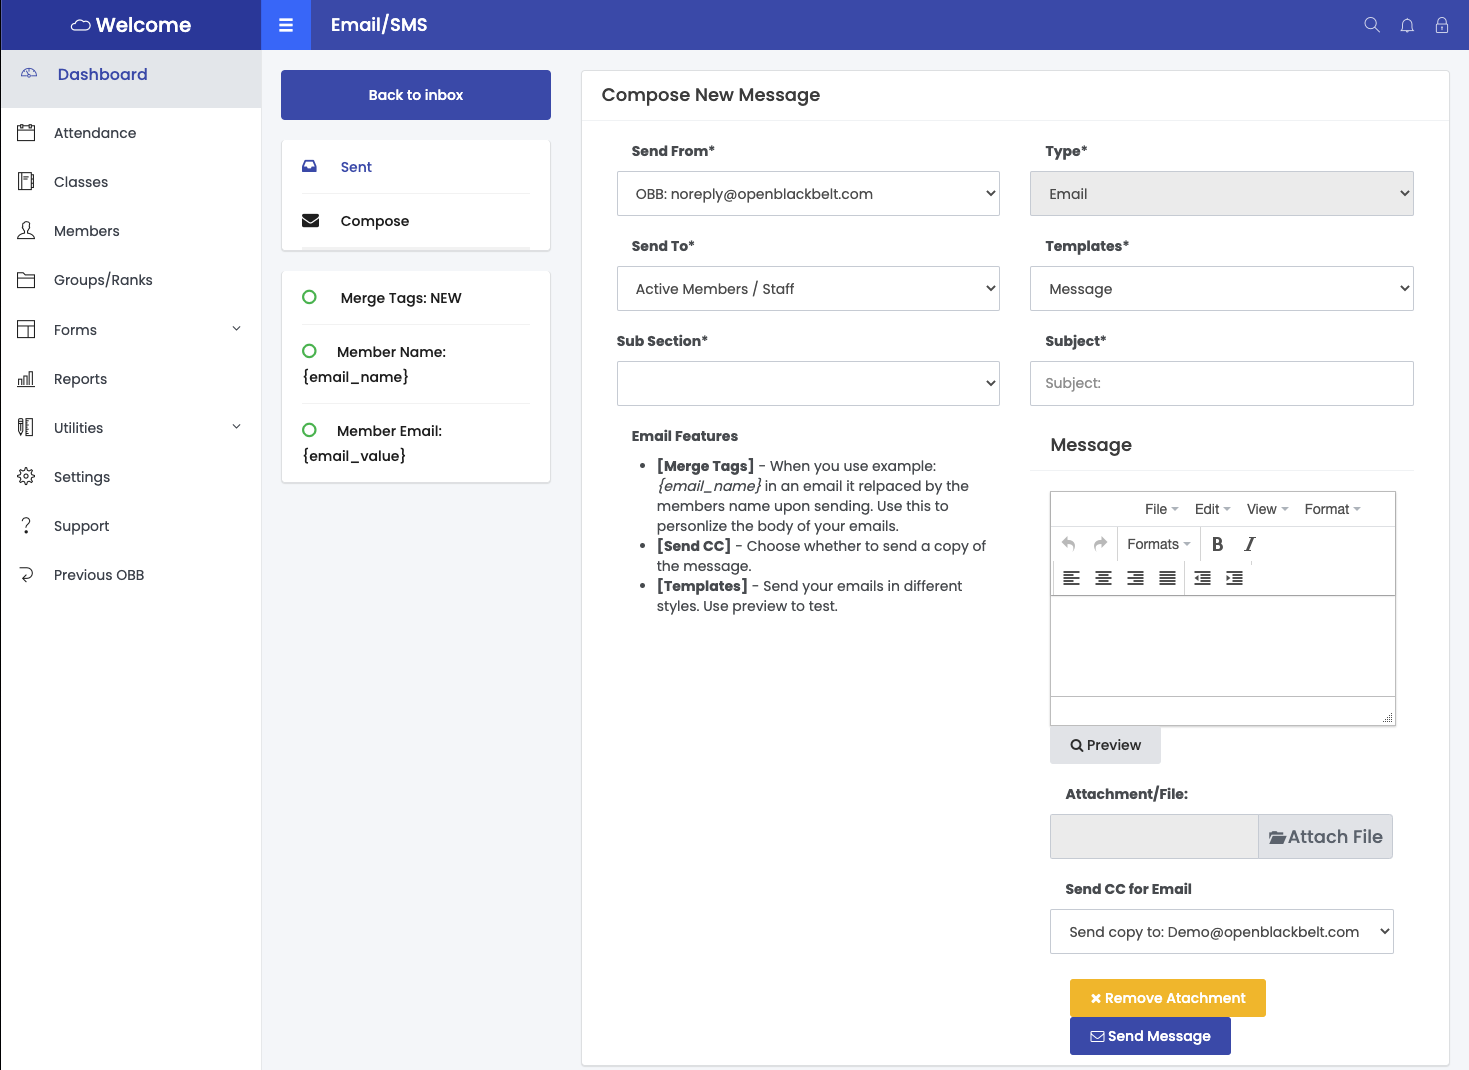1469x1070 pixels.
Task: Center-align text in the message editor
Action: (x=1103, y=578)
